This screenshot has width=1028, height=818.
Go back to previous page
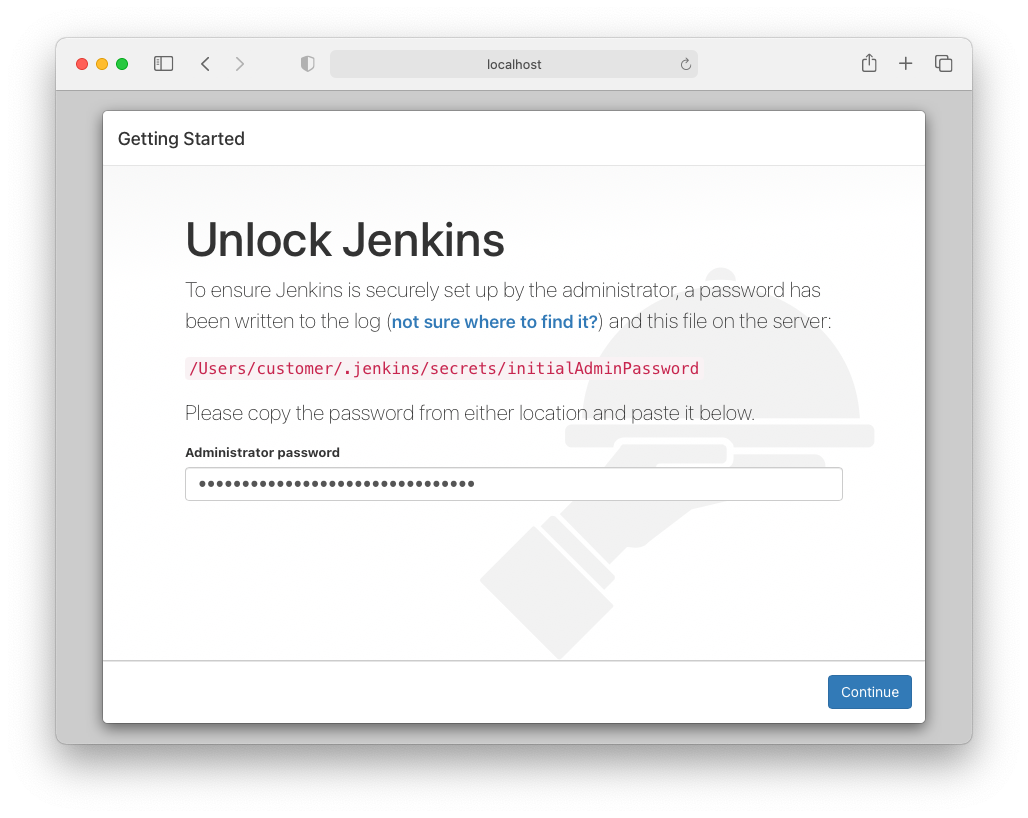pos(205,64)
